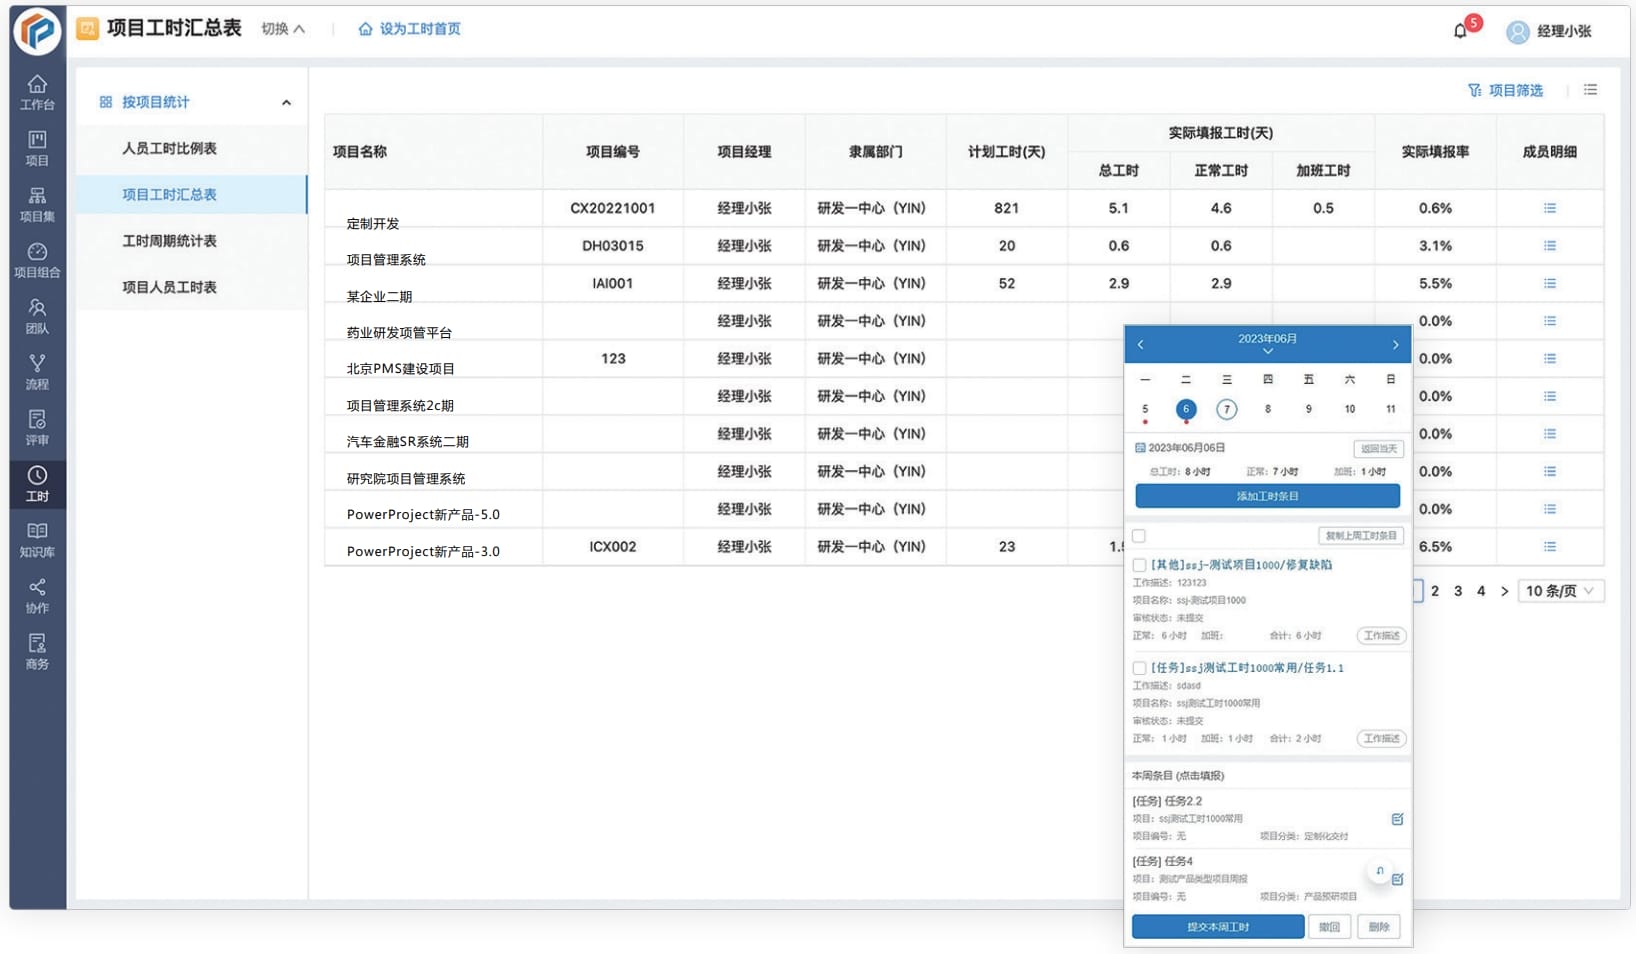Click 添加工时条目 button

[x=1267, y=496]
